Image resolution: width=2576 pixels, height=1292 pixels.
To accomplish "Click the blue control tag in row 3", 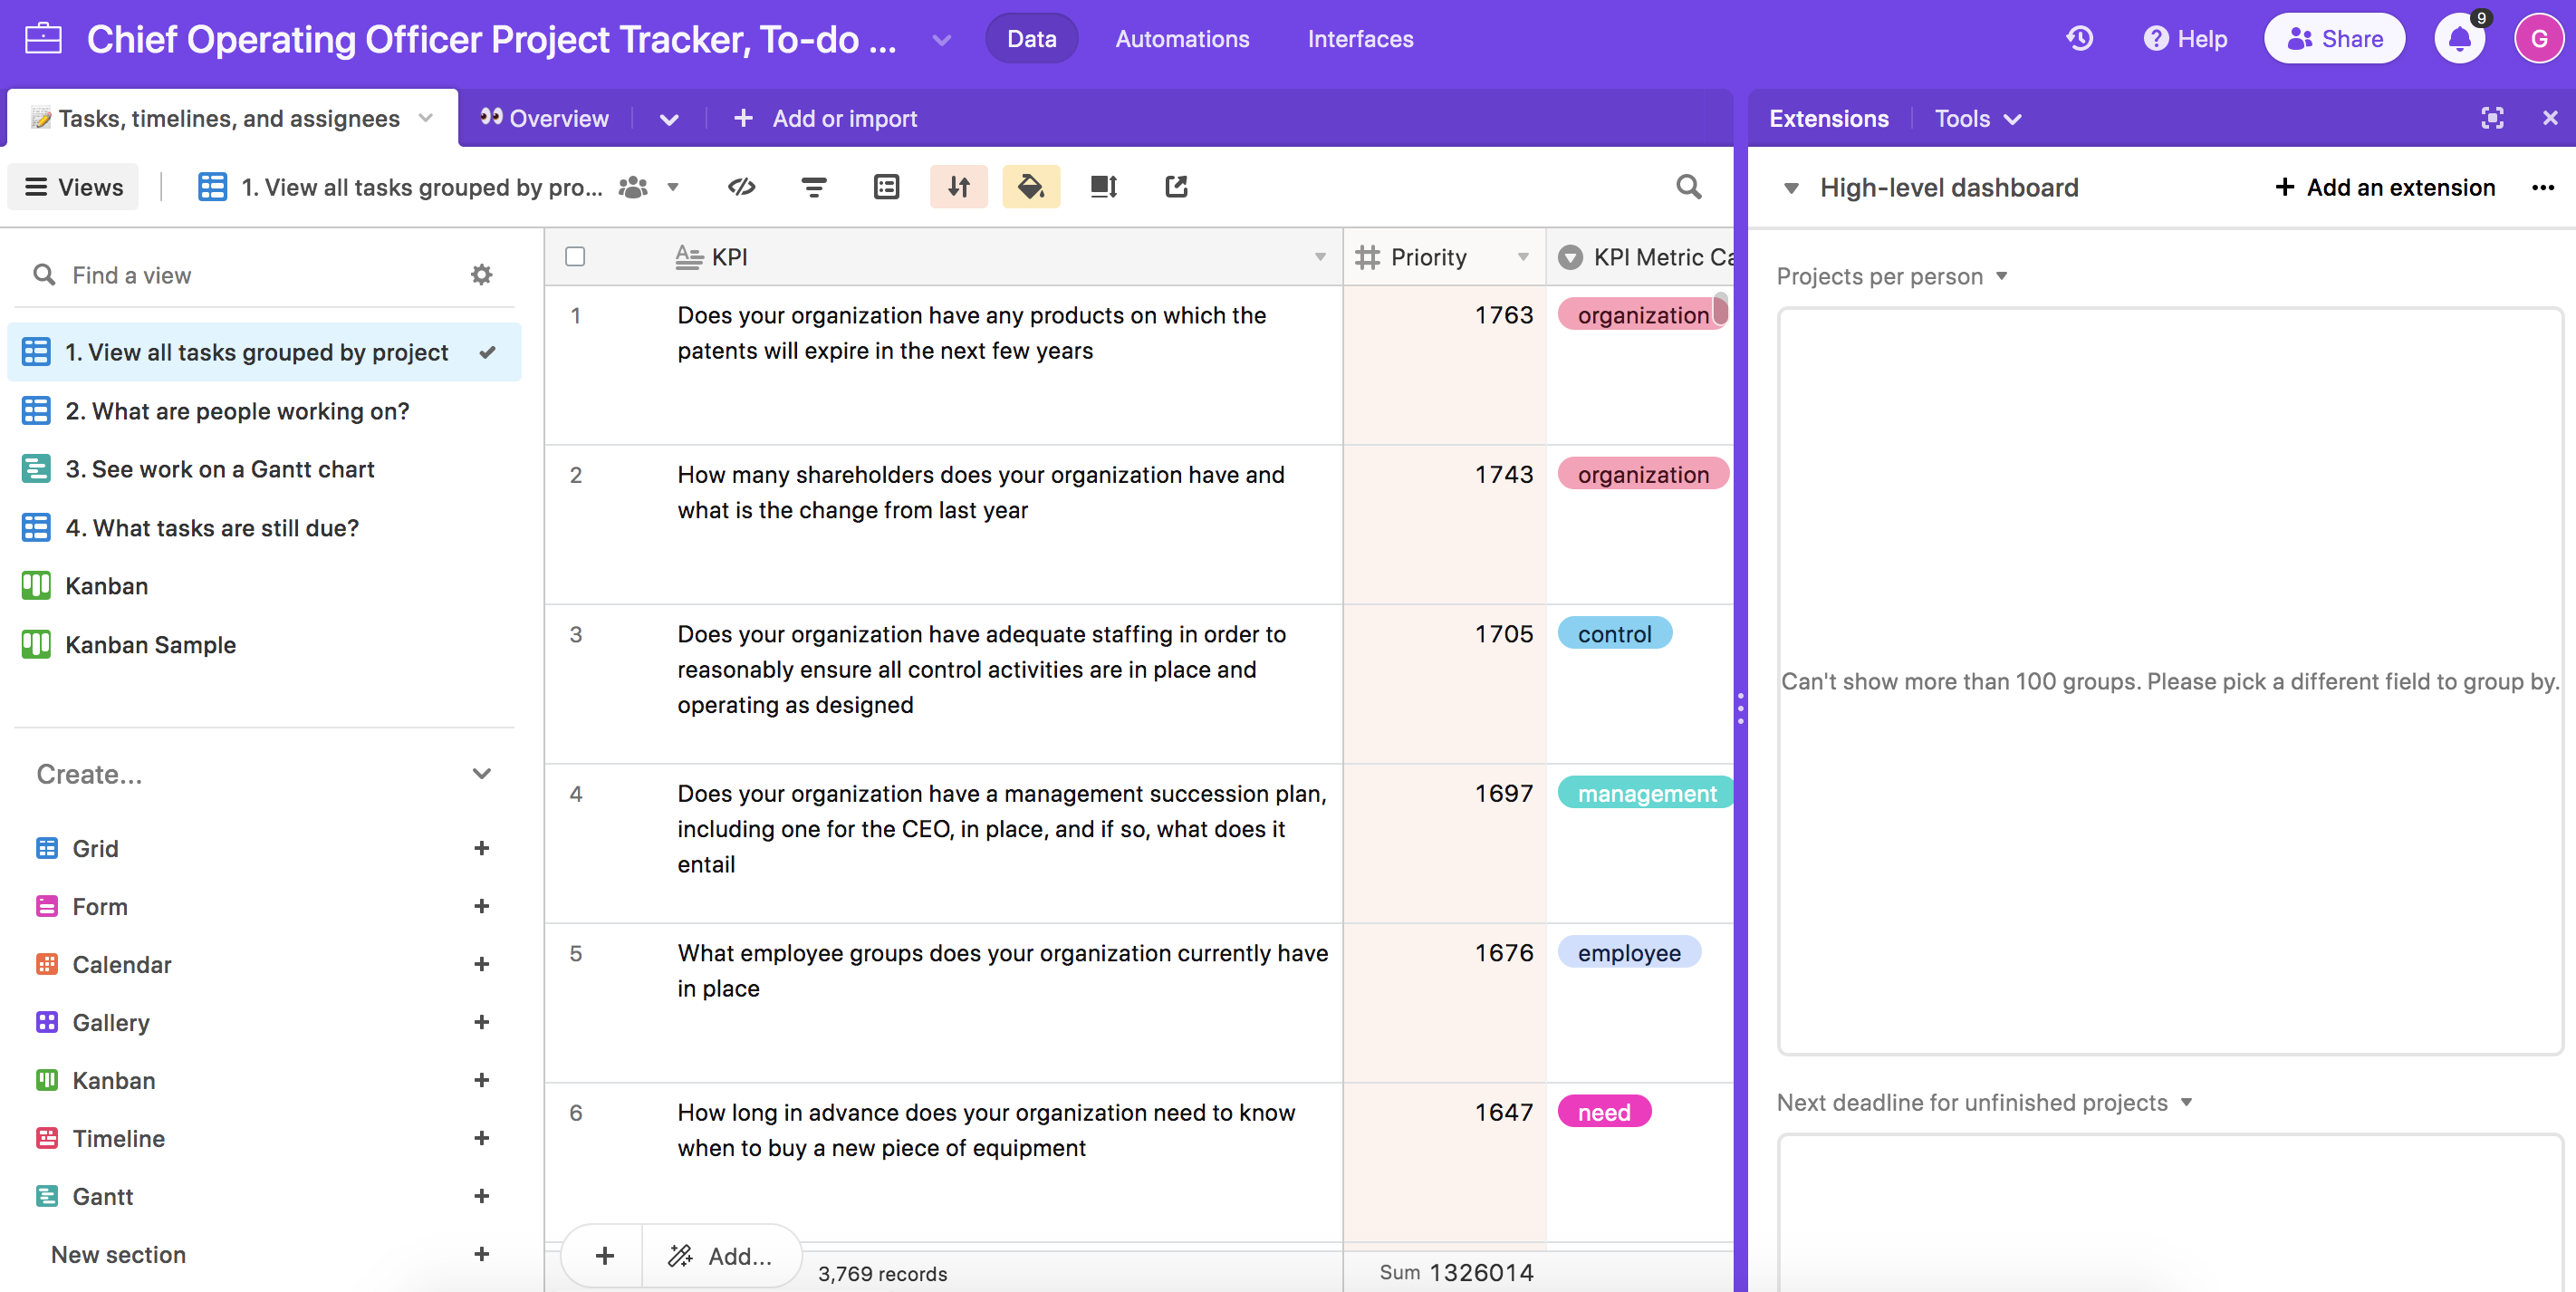I will pyautogui.click(x=1614, y=634).
